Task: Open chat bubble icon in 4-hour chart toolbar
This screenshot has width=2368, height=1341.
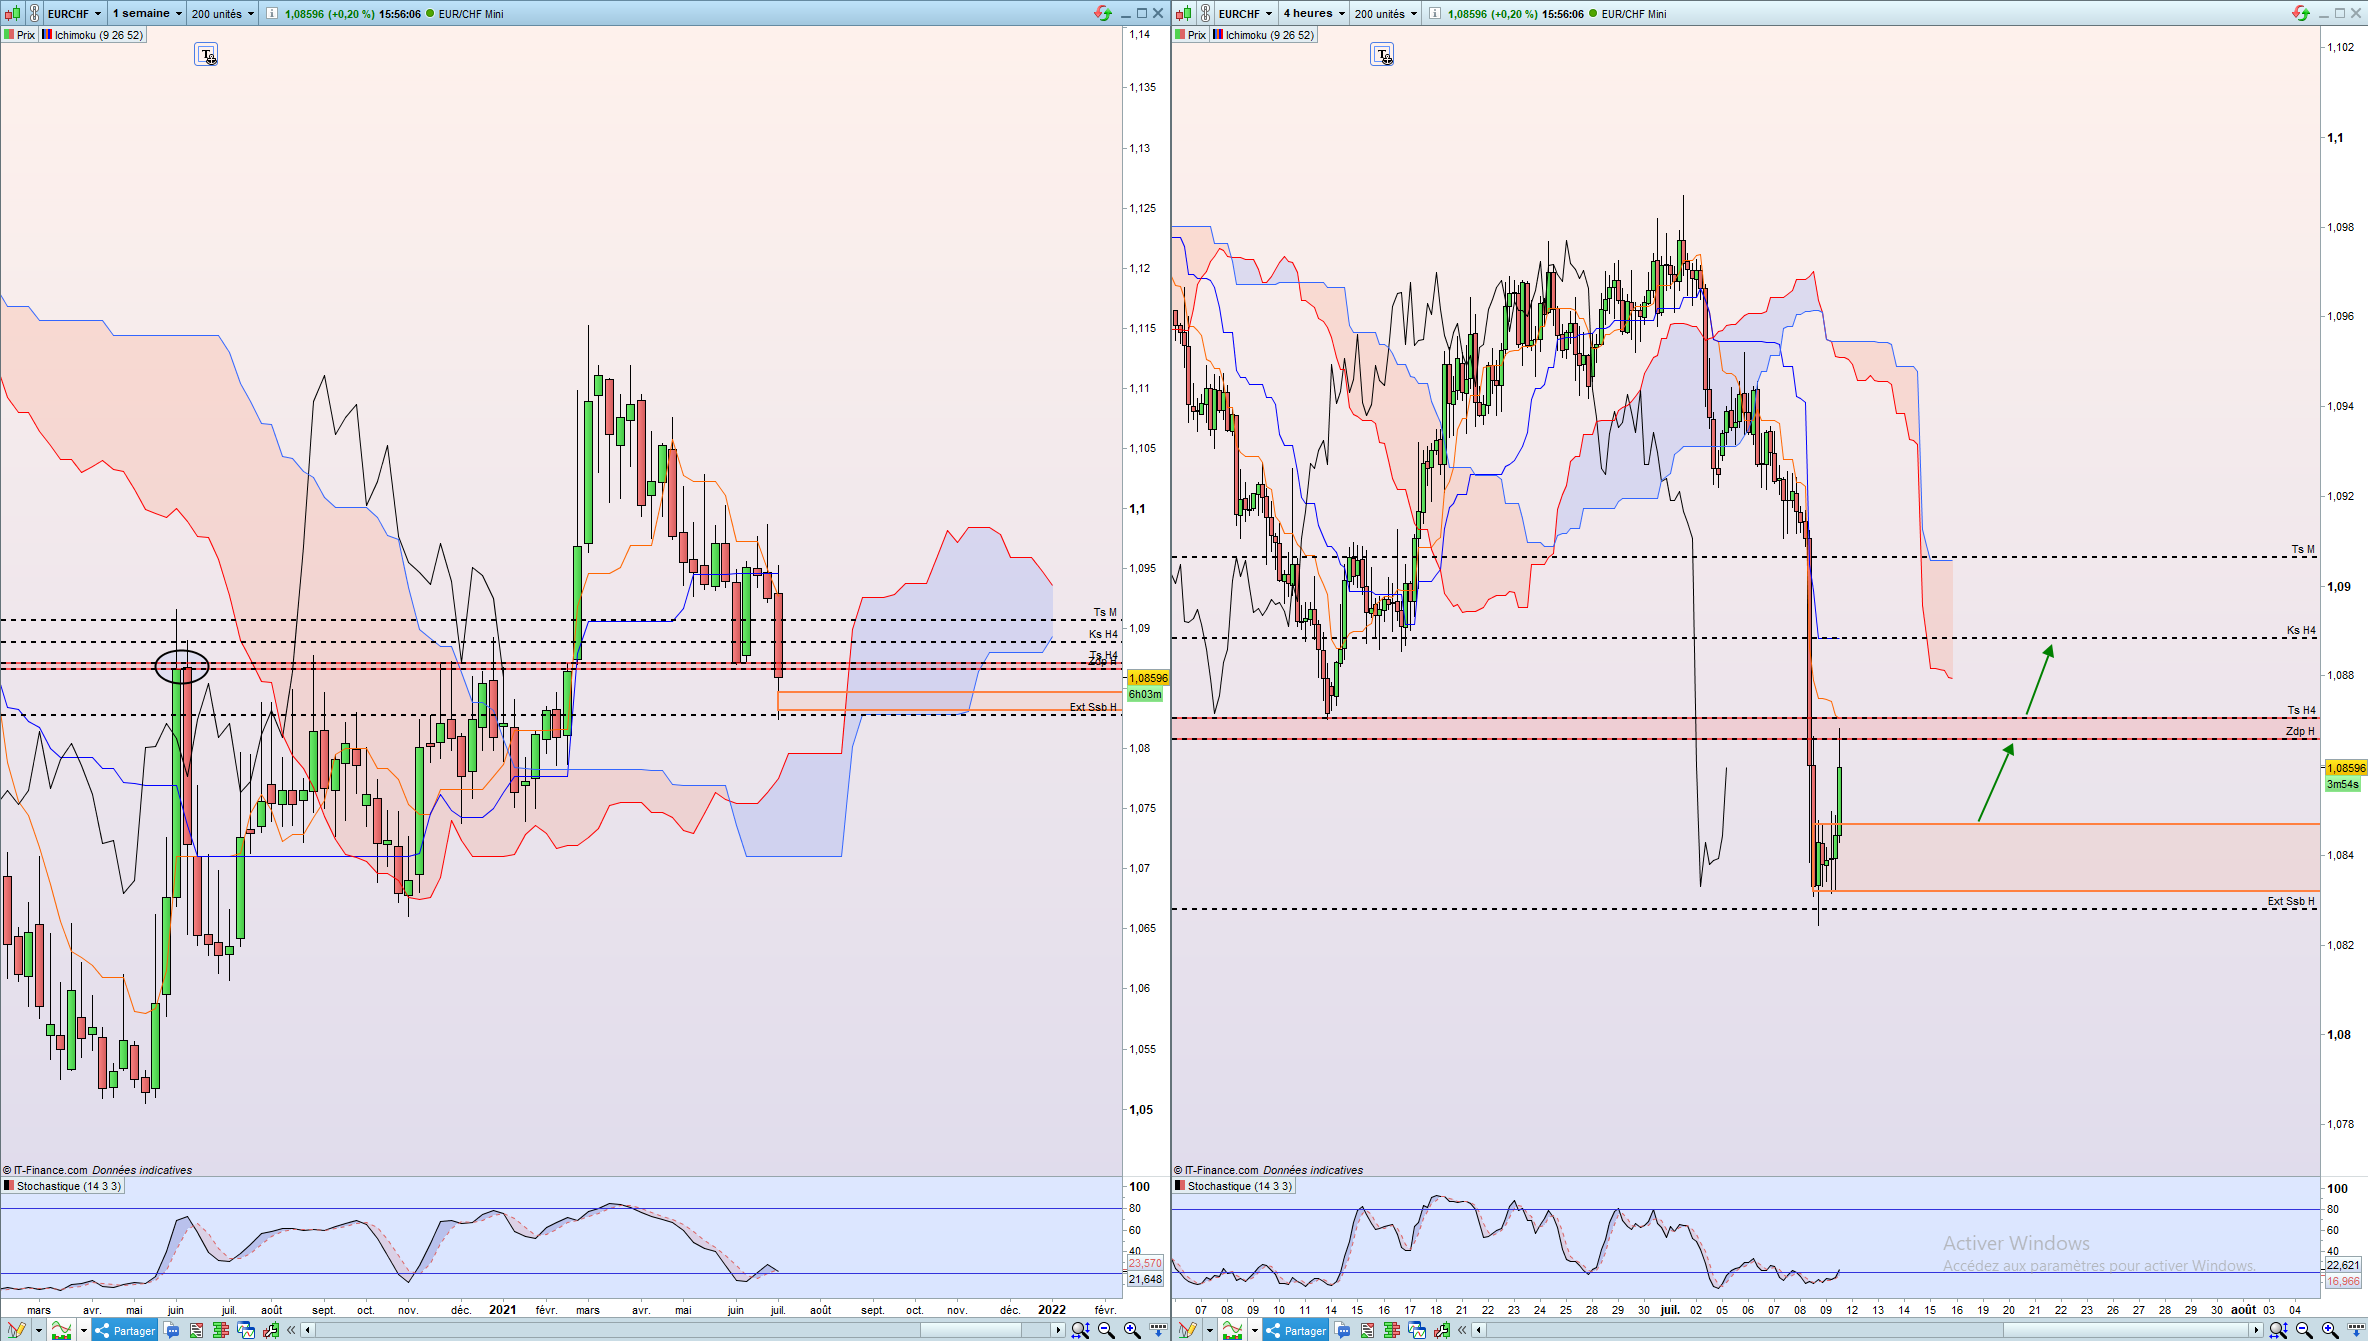Action: (x=1342, y=1330)
